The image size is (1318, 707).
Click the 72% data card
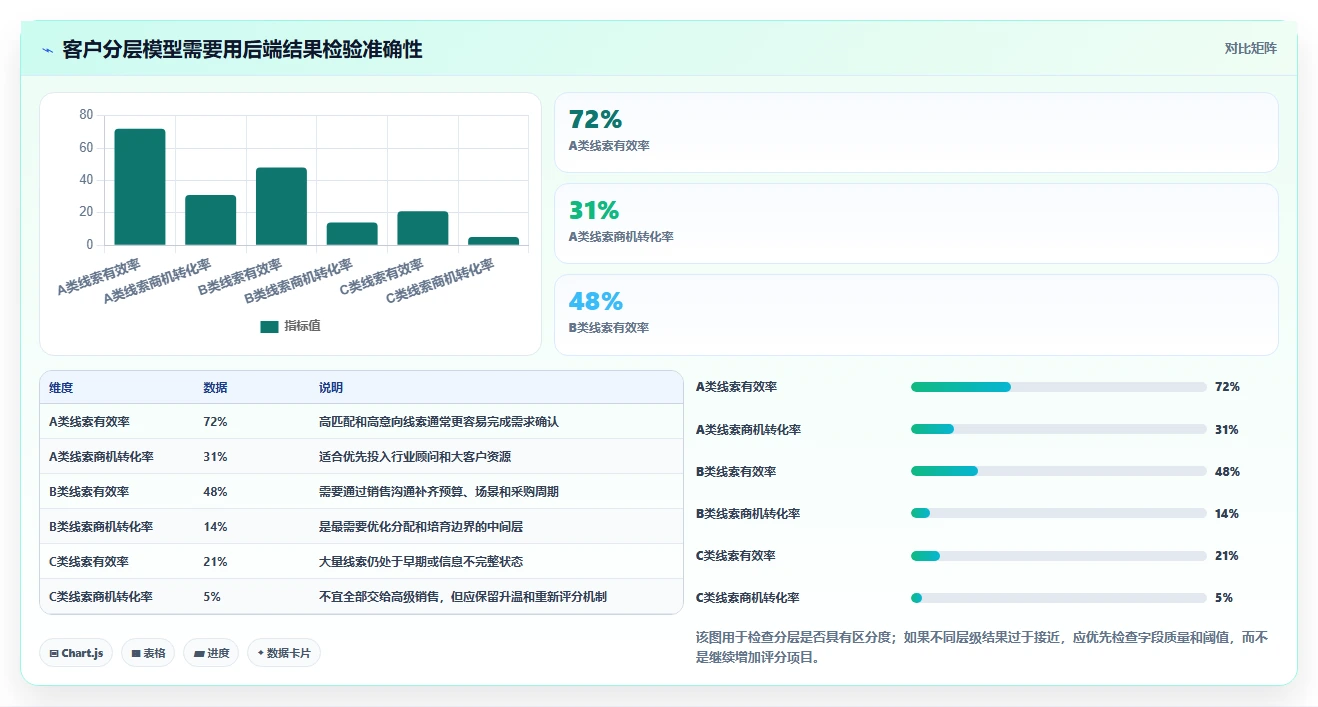pos(916,133)
